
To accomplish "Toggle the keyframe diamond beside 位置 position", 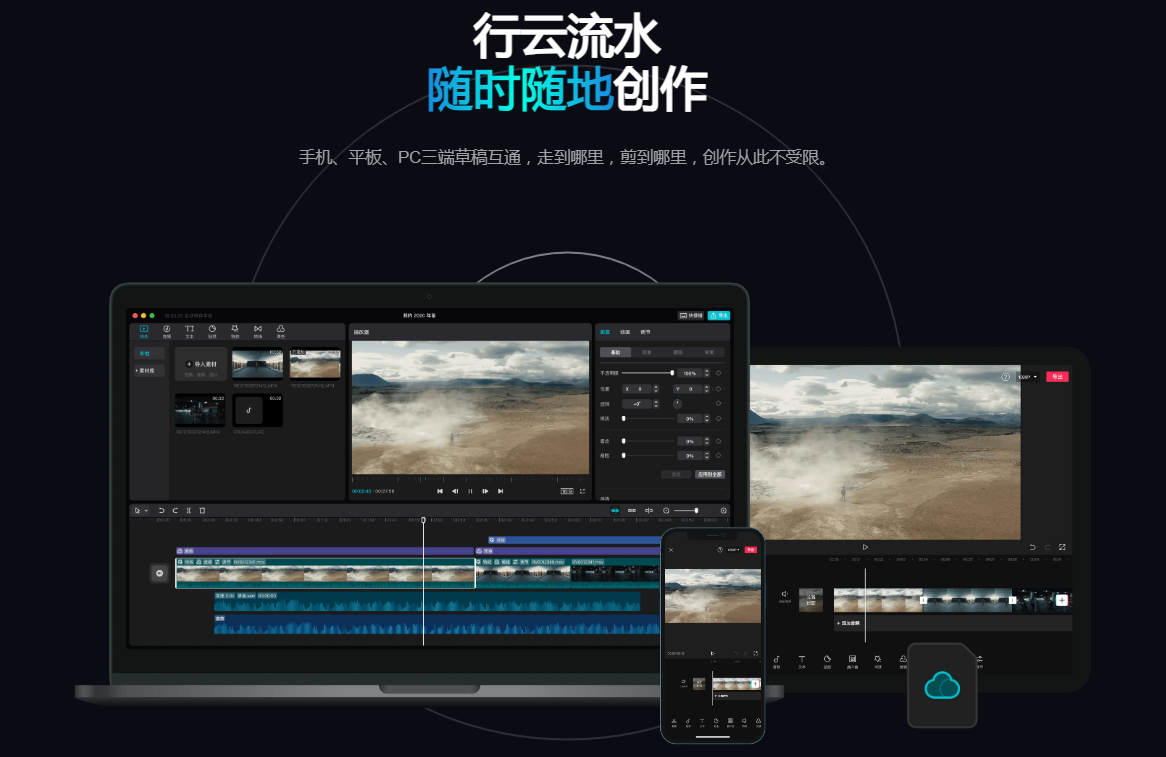I will (x=718, y=389).
